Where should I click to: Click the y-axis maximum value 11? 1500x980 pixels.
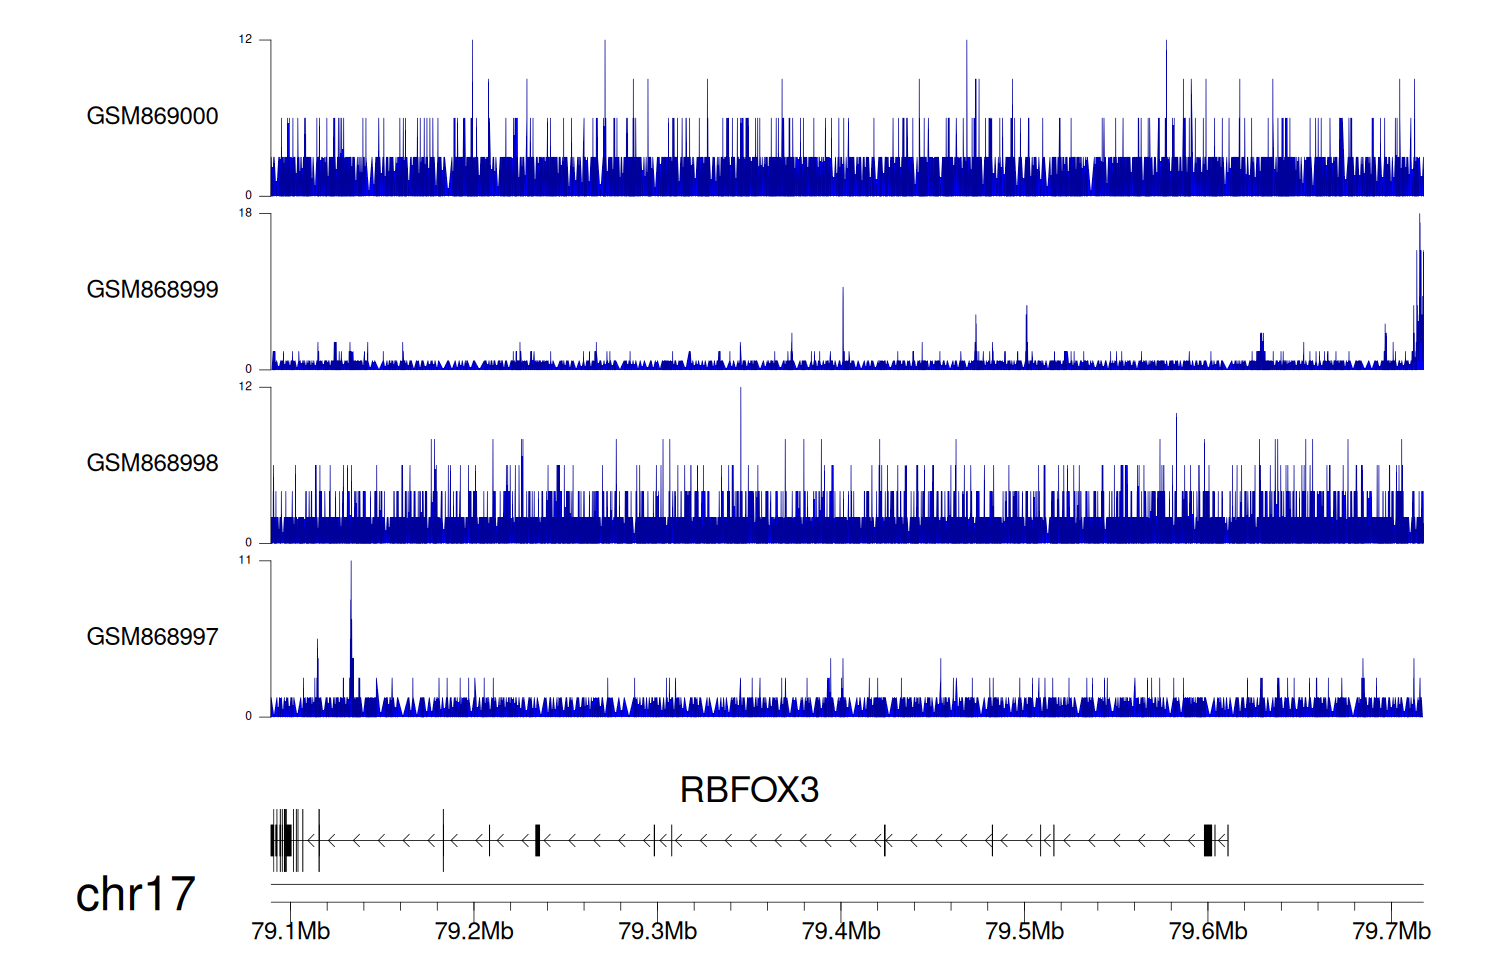(245, 560)
